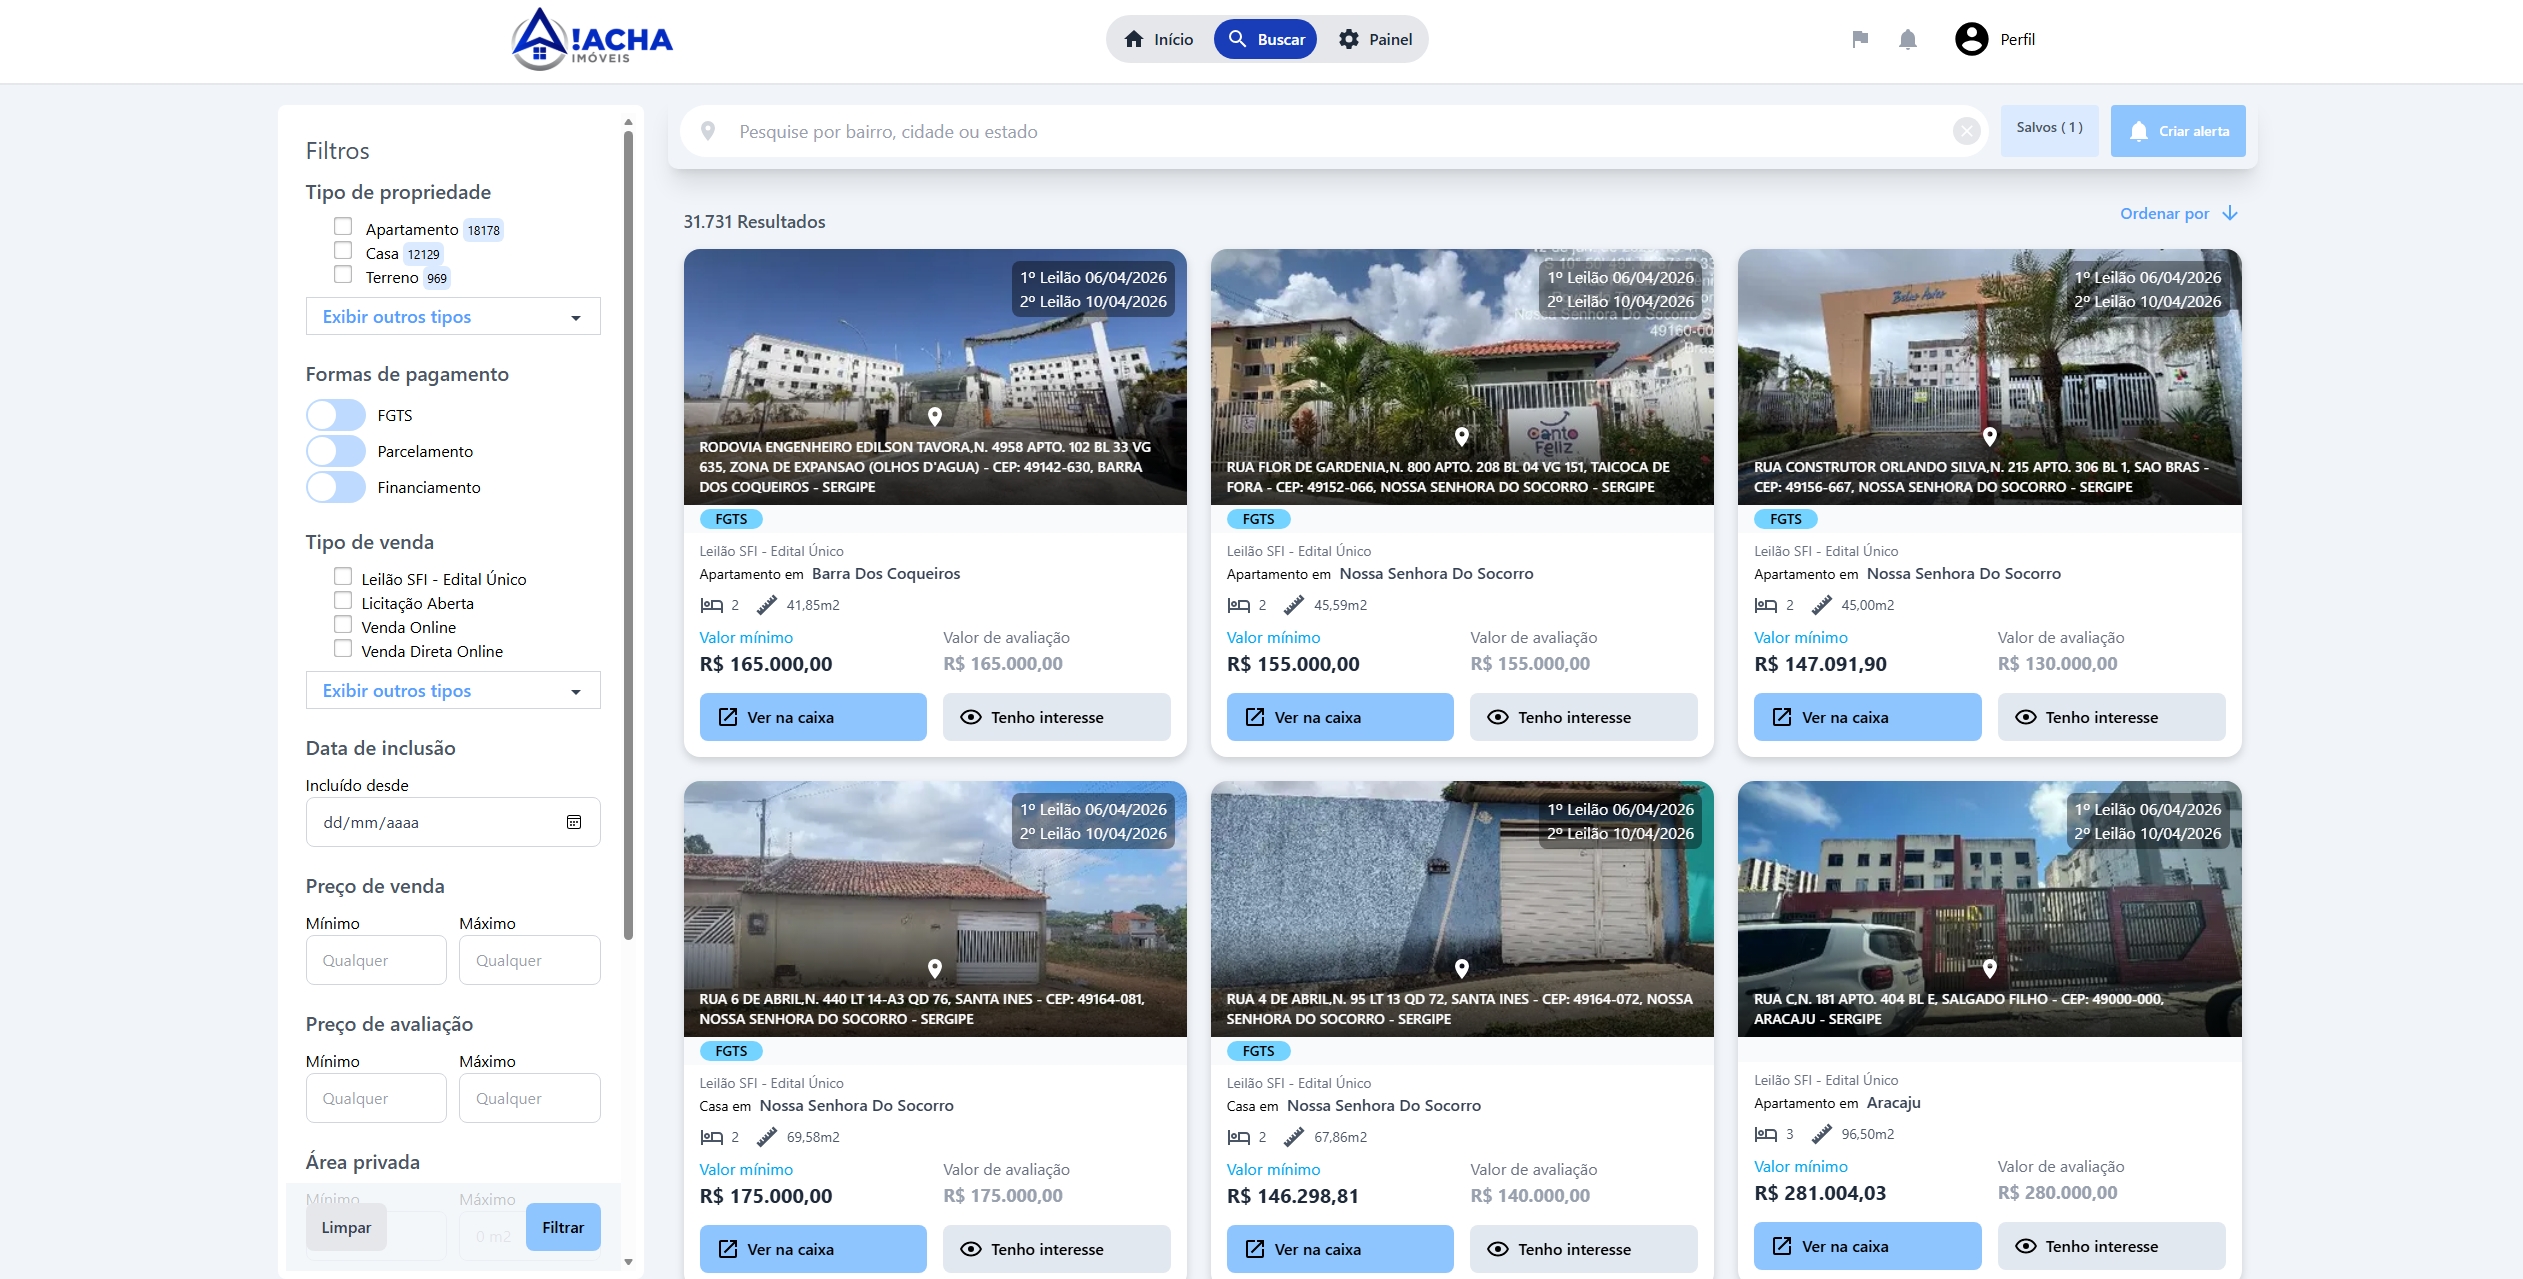This screenshot has height=1279, width=2523.
Task: Click the Criar alerta button
Action: (x=2178, y=131)
